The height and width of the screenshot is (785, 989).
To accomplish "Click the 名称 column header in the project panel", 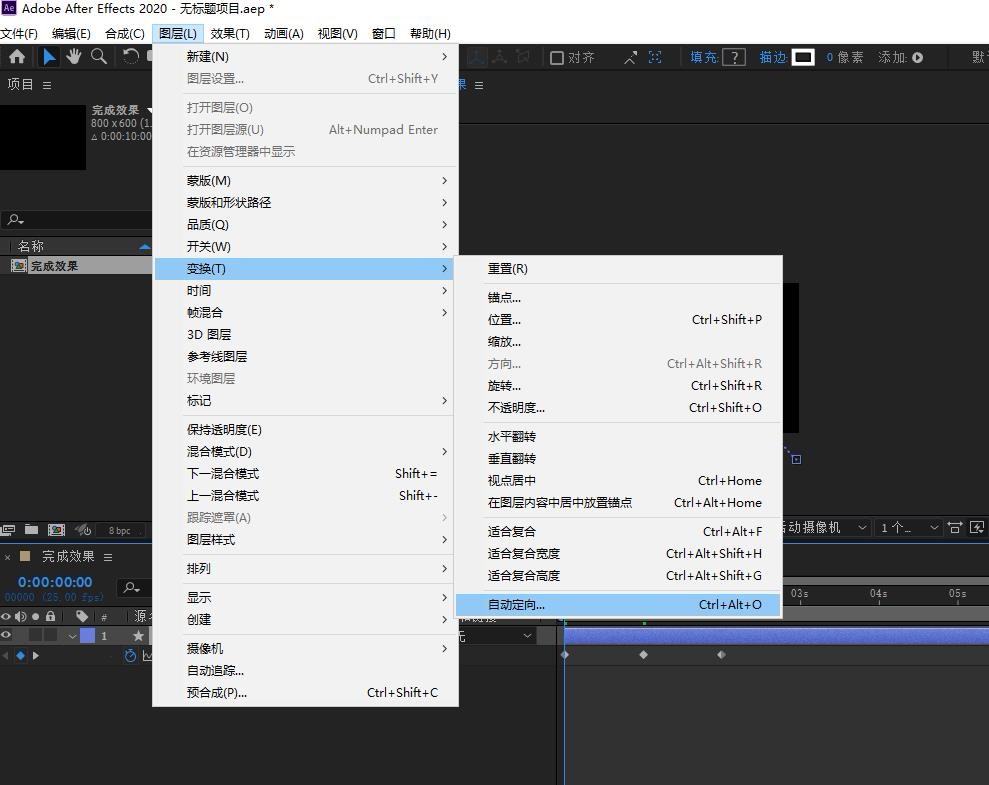I will coord(31,247).
